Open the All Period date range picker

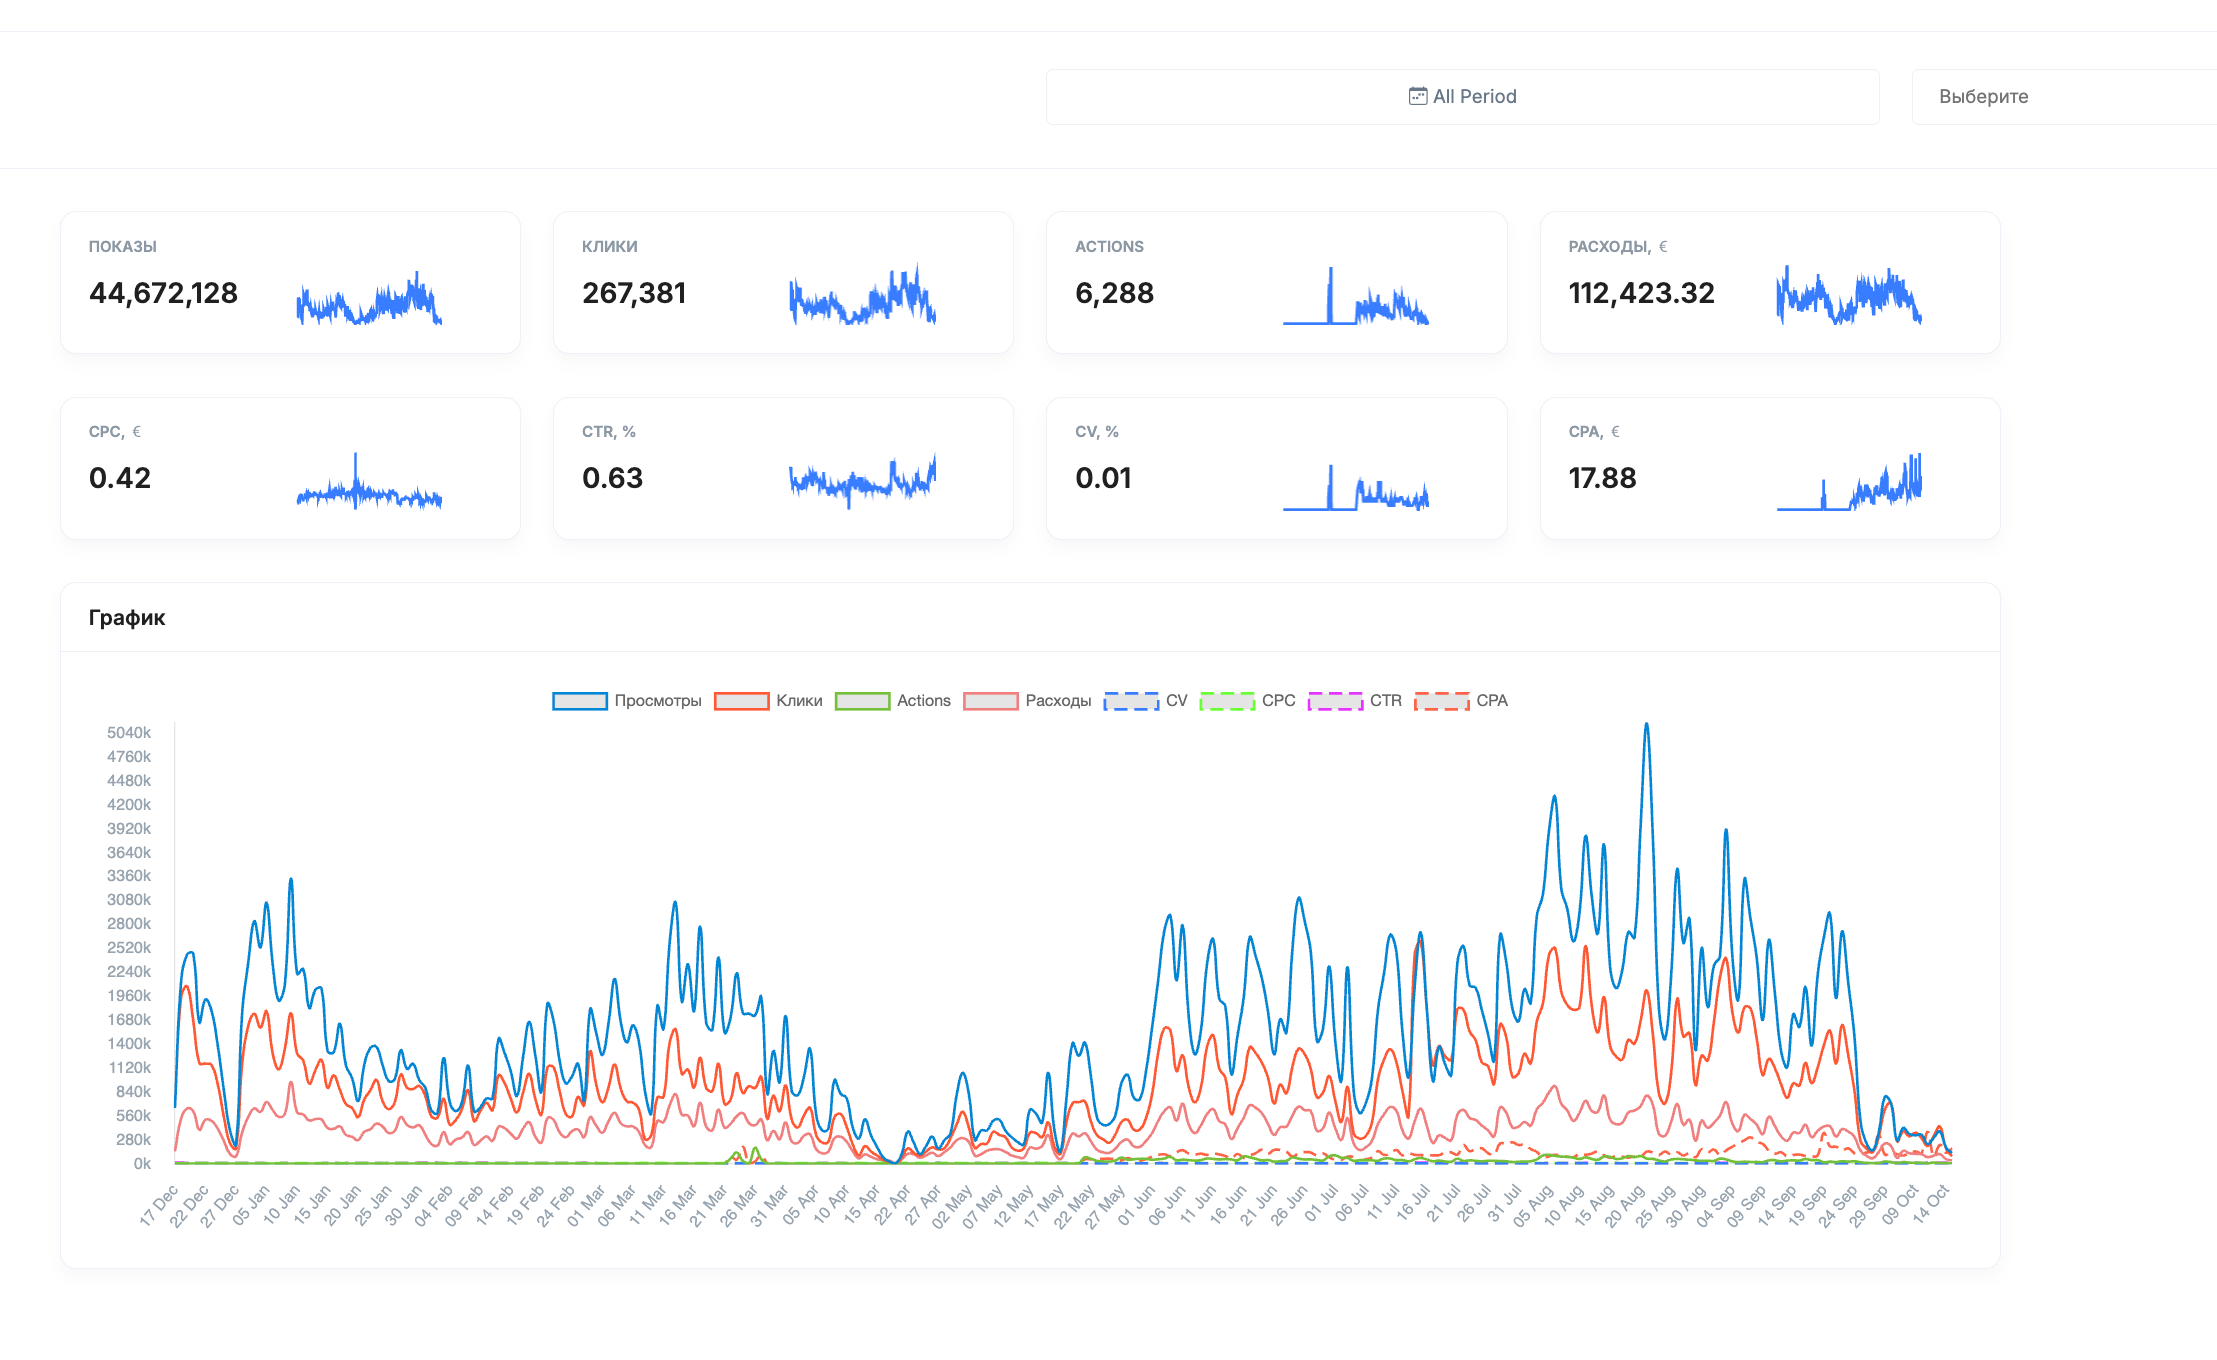click(1462, 97)
